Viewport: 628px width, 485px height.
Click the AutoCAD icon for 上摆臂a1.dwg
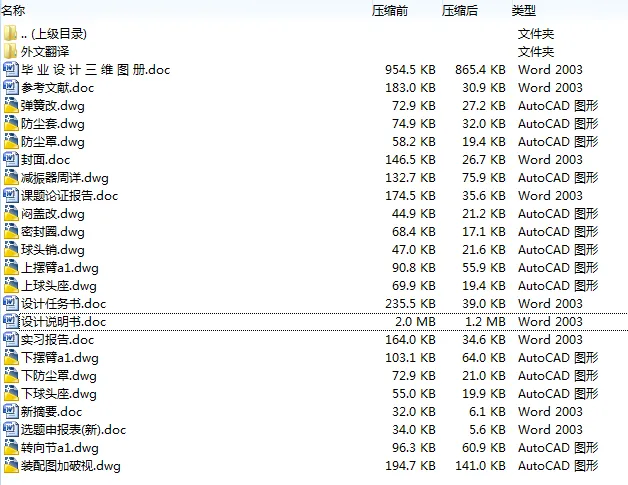tap(11, 268)
